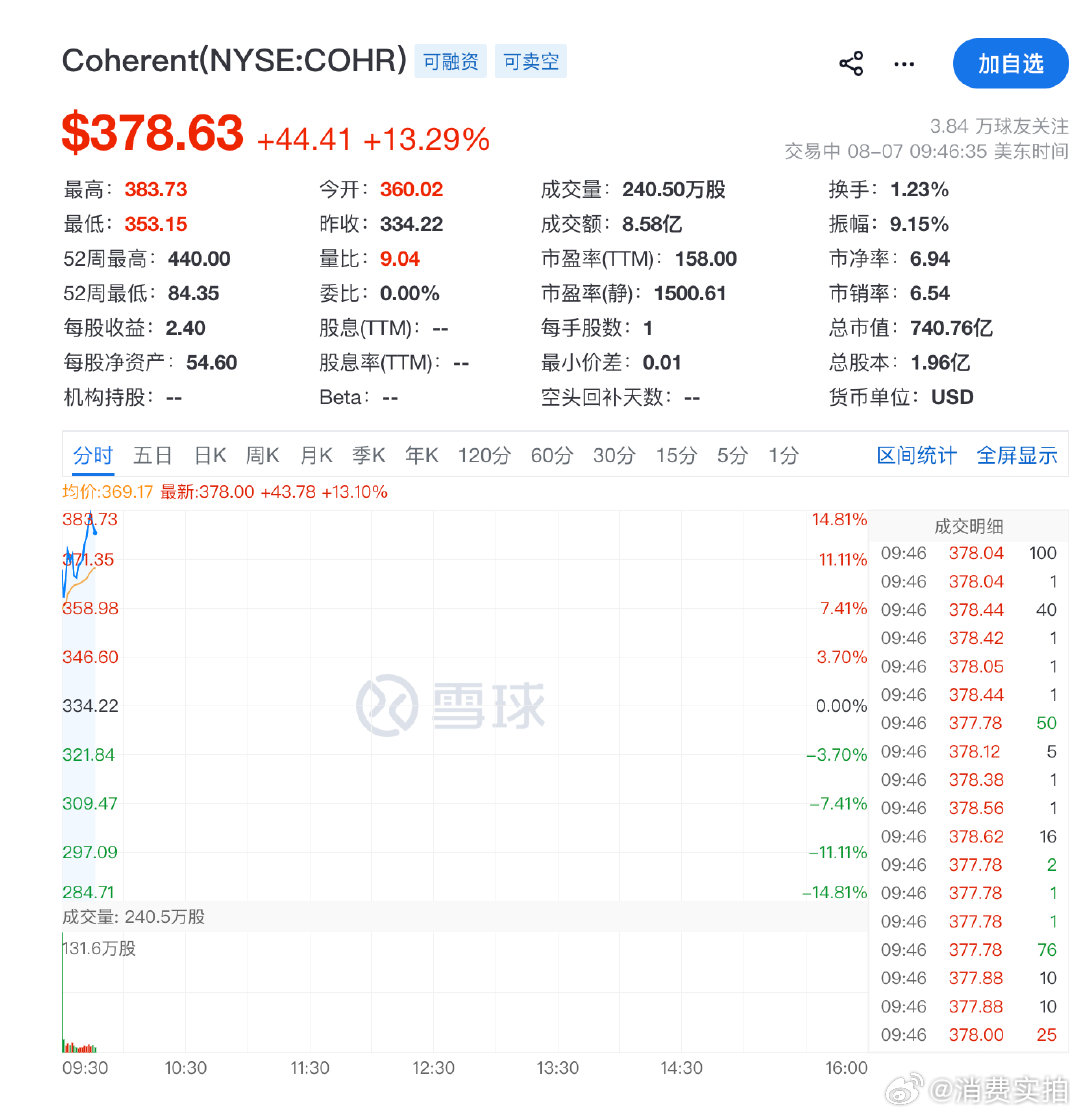Click the 52周最低 value 84.35

click(193, 293)
